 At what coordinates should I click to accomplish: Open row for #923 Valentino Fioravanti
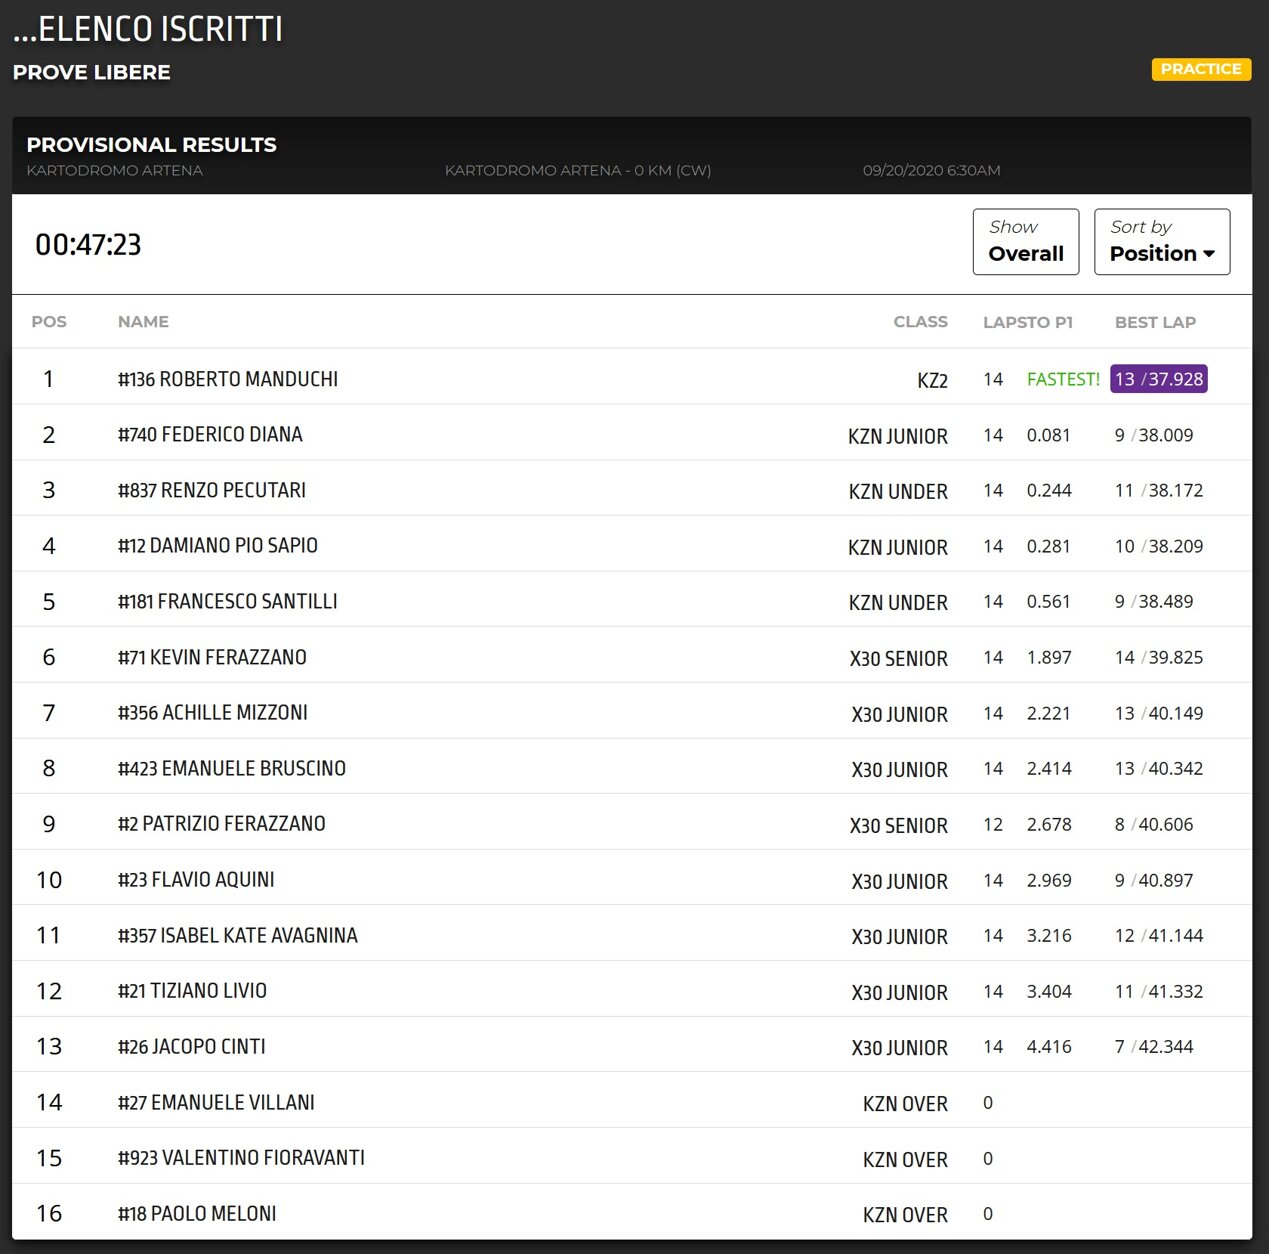241,1158
